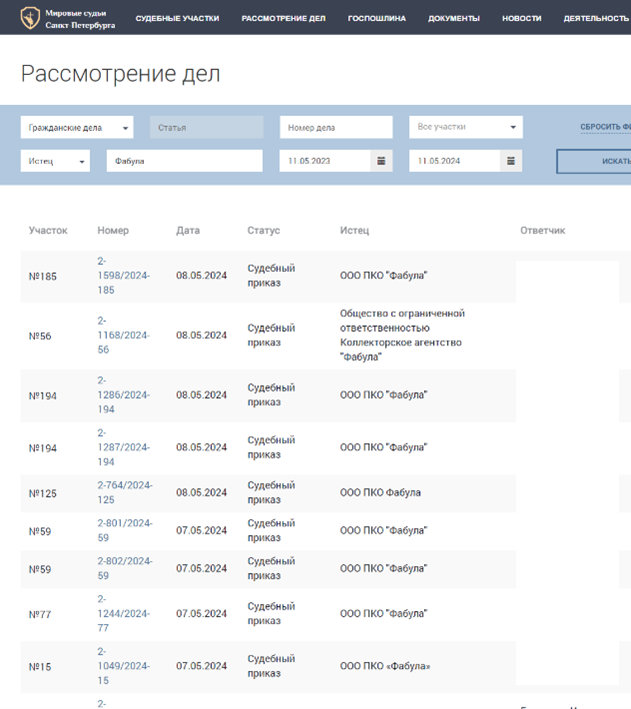Click the court emblem logo icon

click(30, 18)
